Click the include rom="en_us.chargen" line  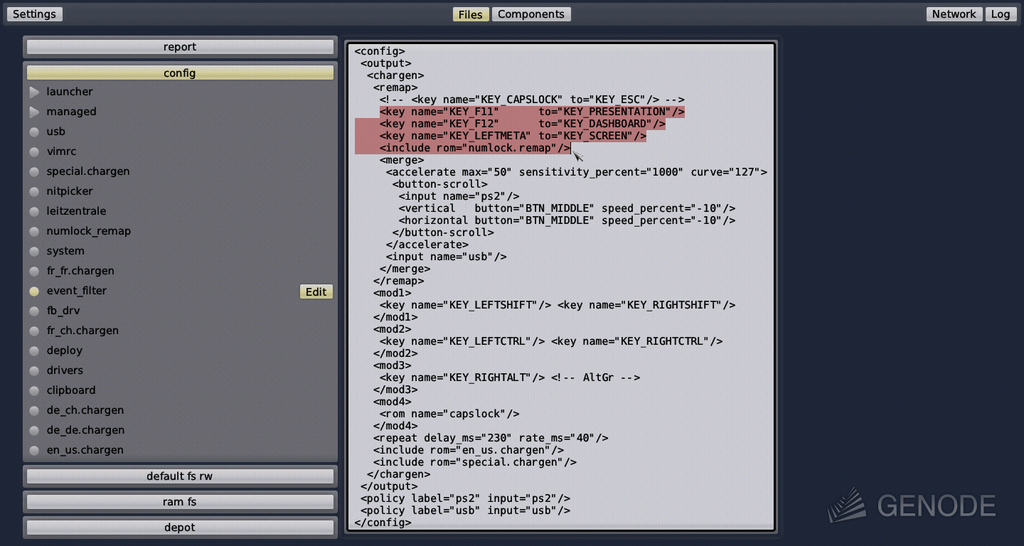click(x=469, y=450)
